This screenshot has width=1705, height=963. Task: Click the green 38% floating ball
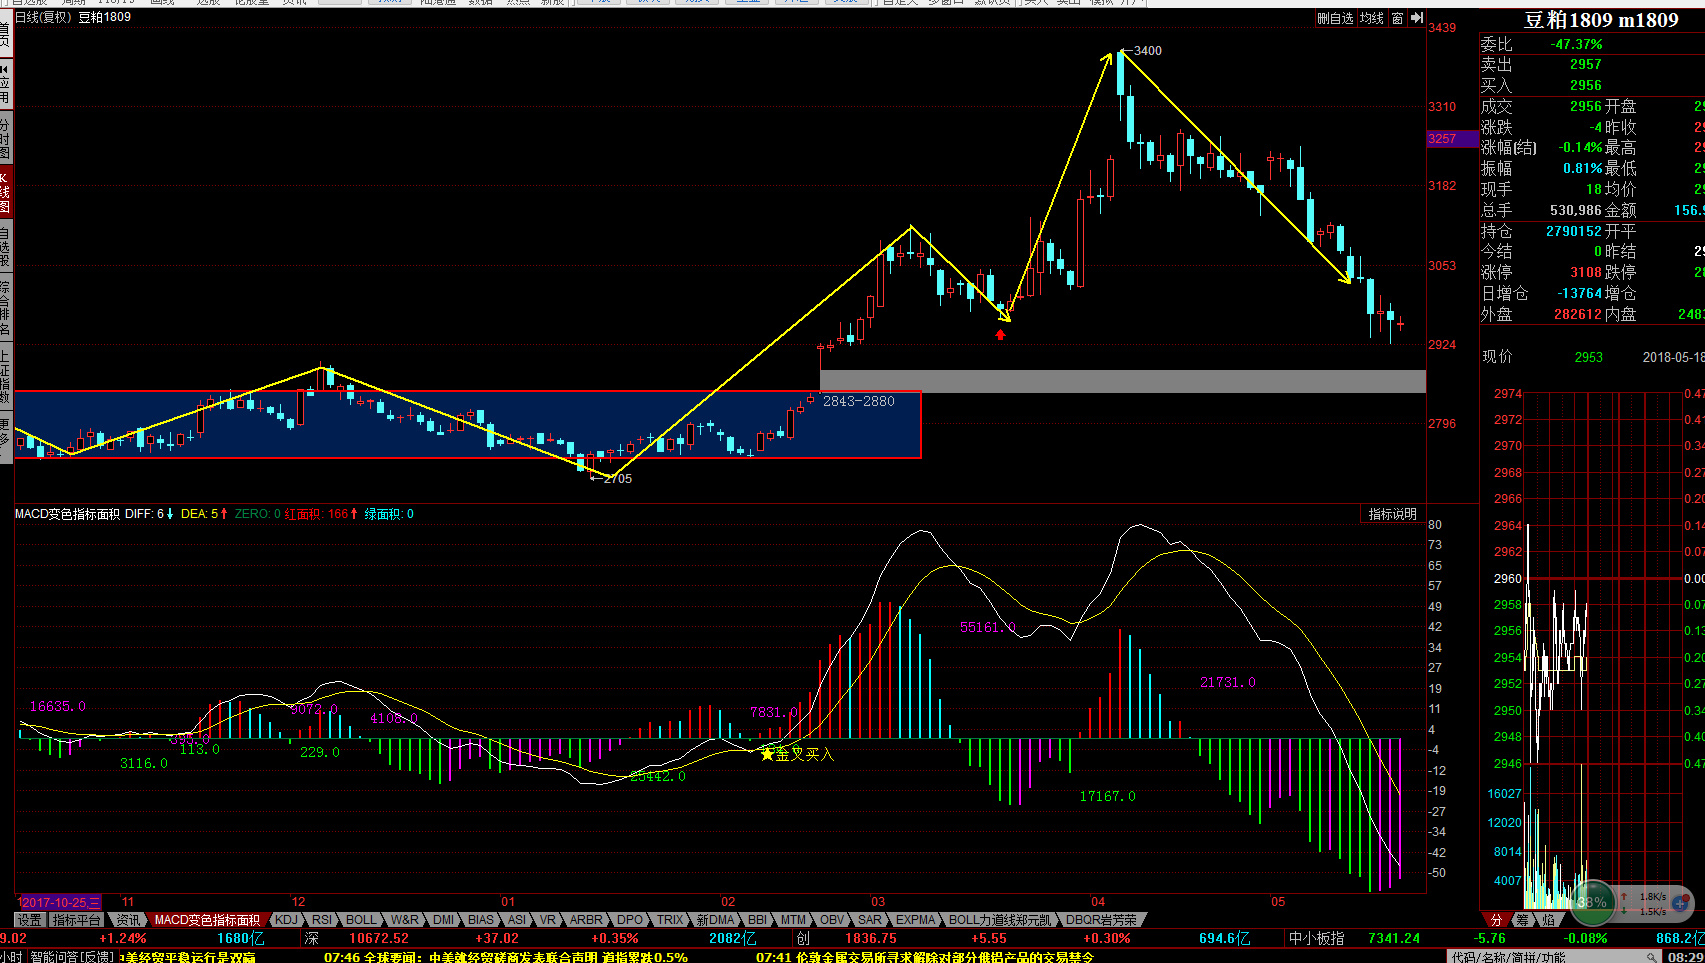pyautogui.click(x=1592, y=901)
